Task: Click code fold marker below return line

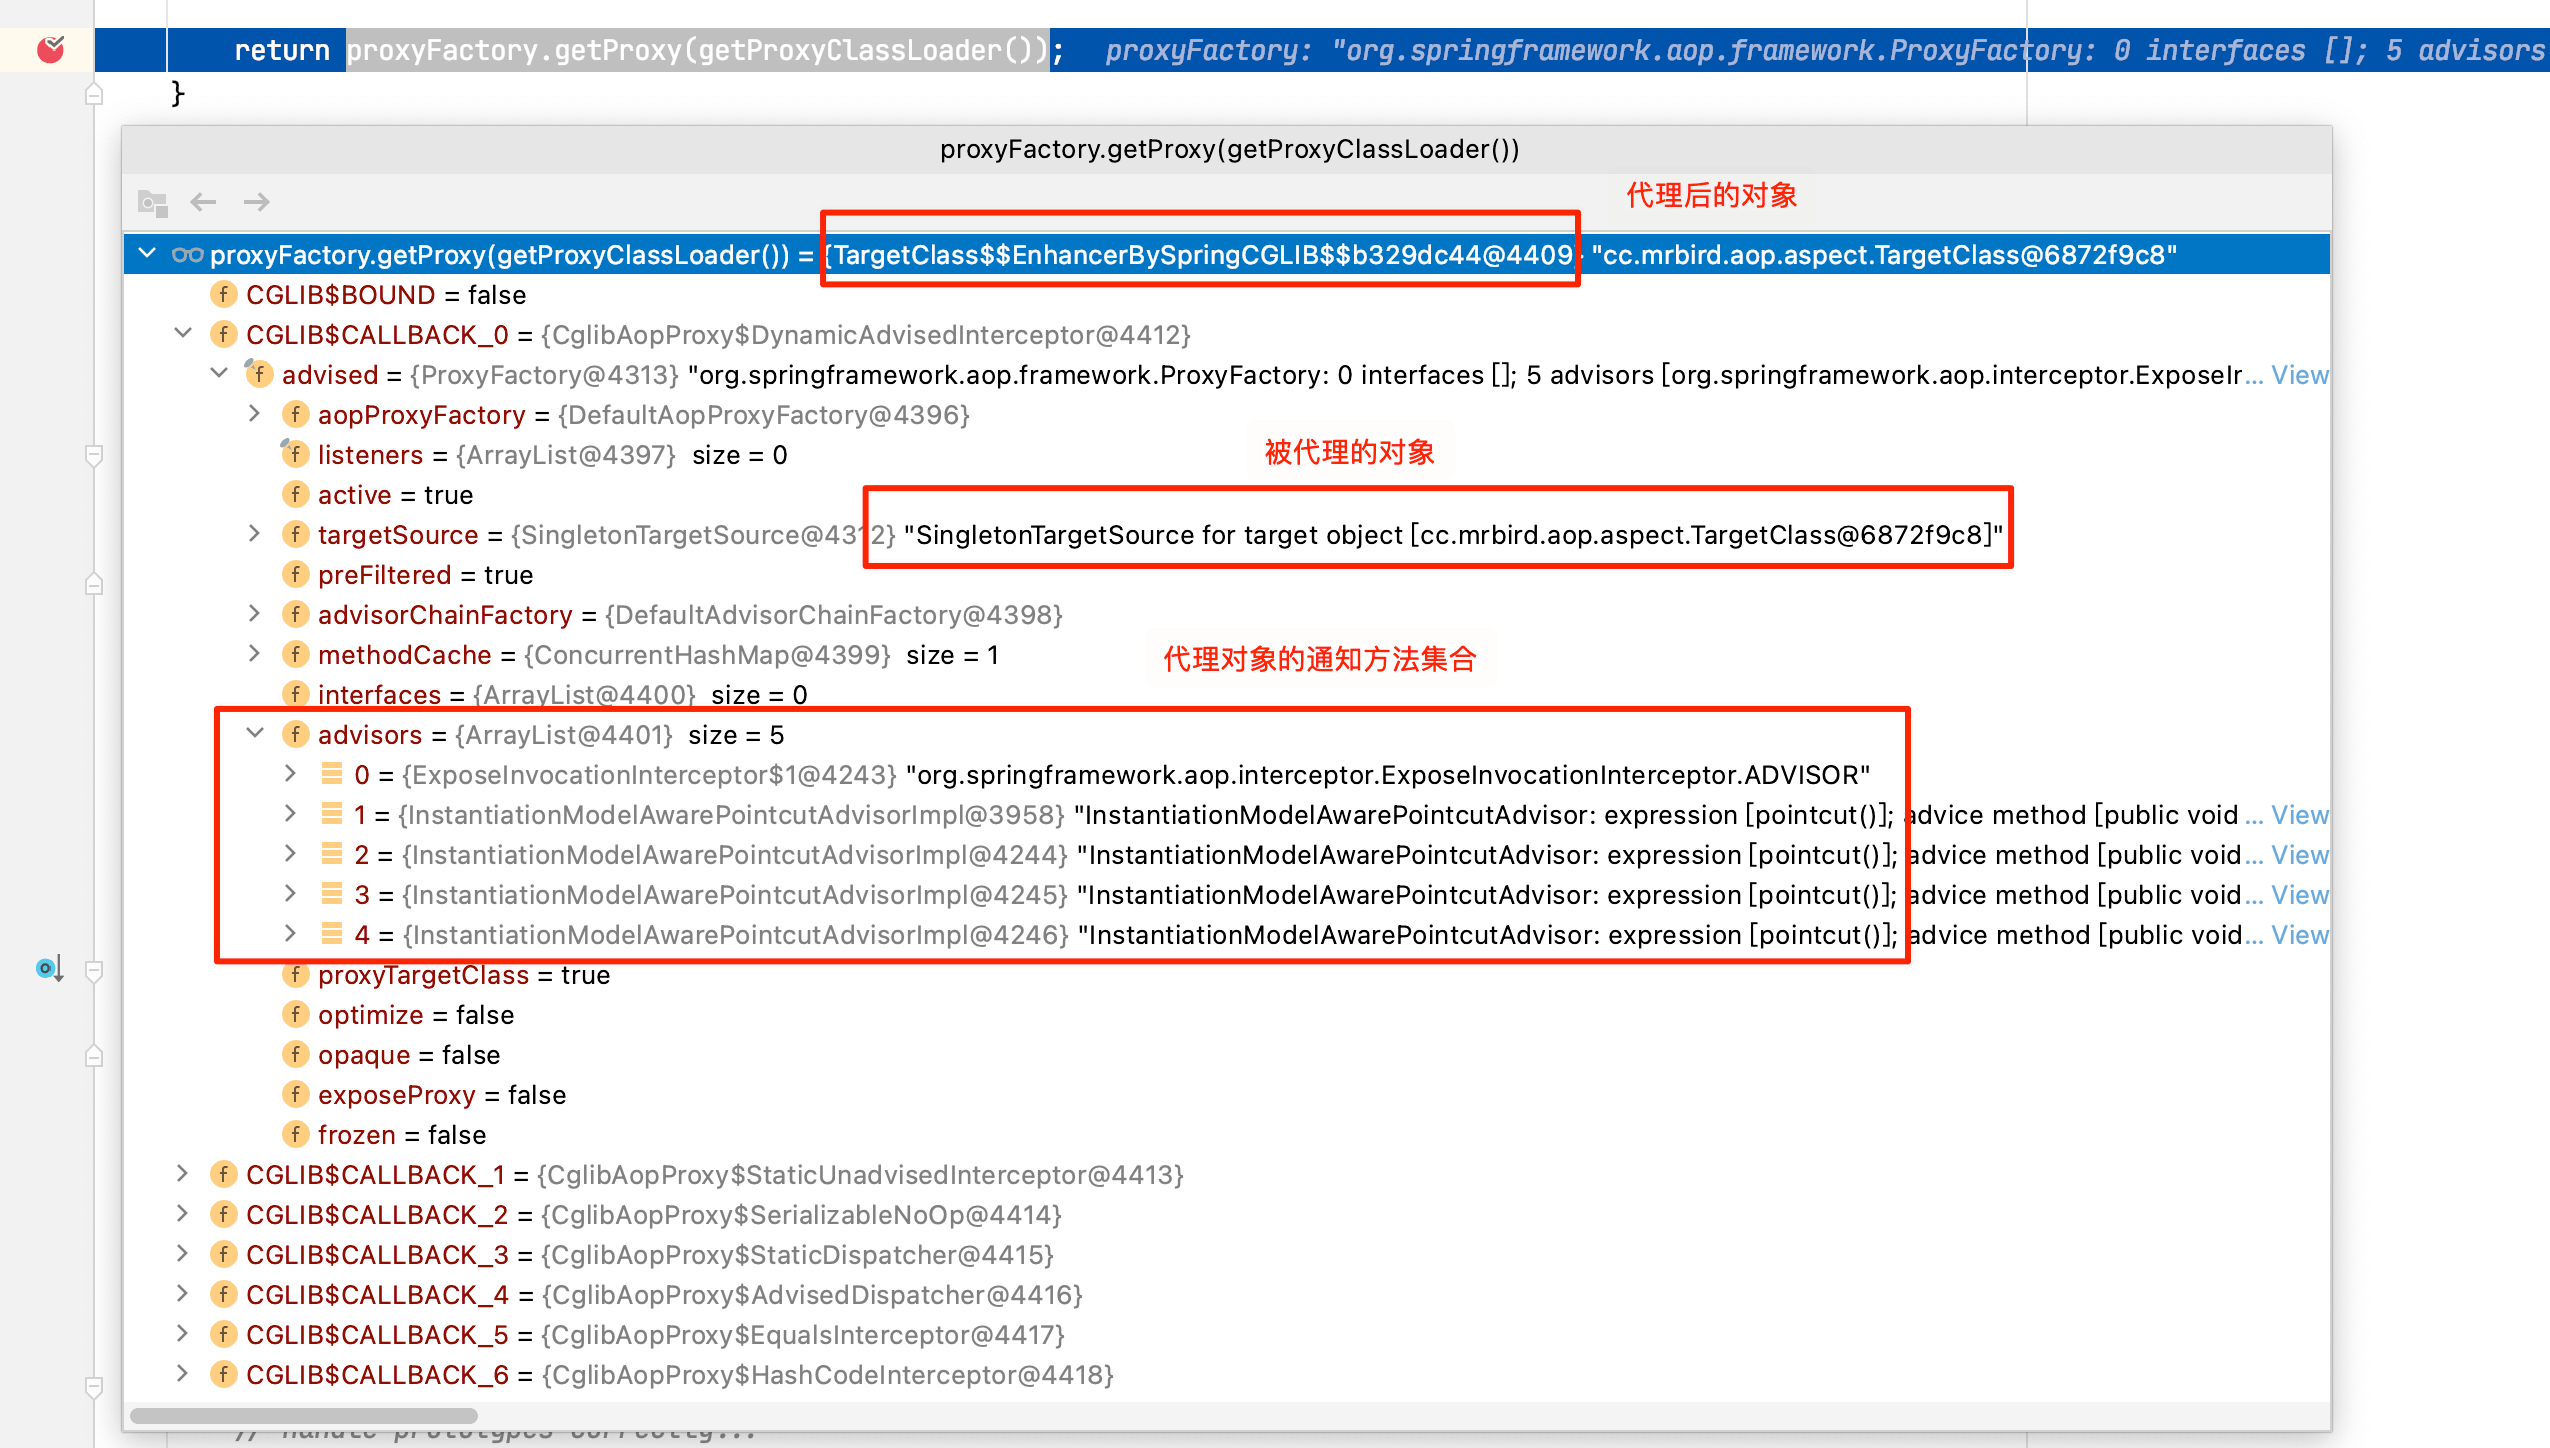Action: coord(94,94)
